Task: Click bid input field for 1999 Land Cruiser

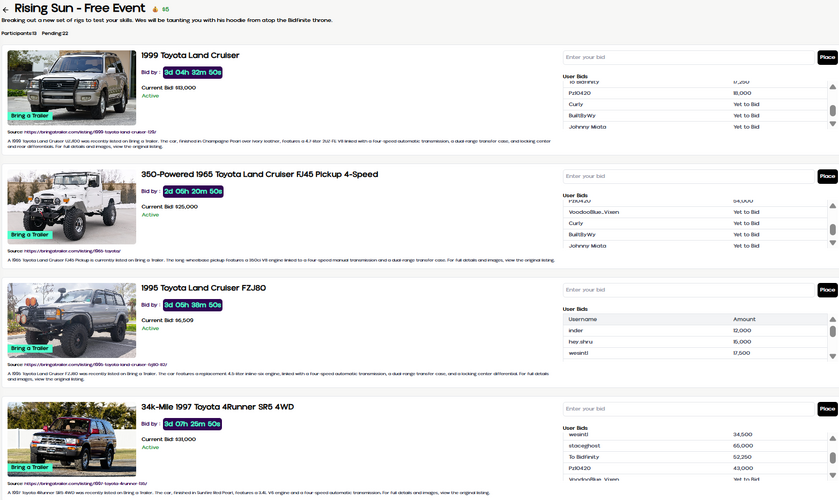Action: (689, 58)
